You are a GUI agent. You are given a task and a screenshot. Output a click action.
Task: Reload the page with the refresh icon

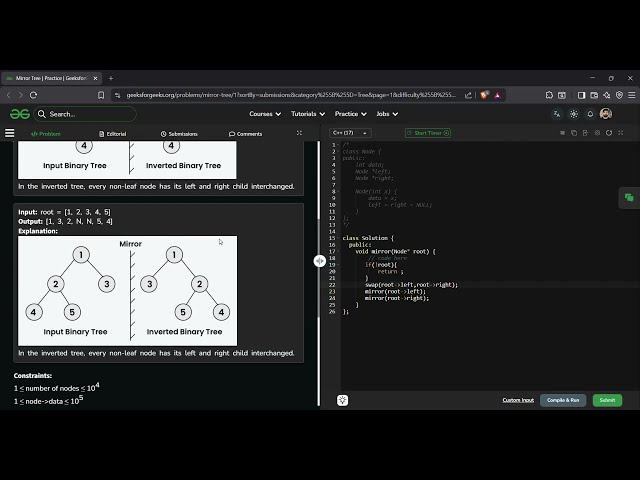pos(33,95)
